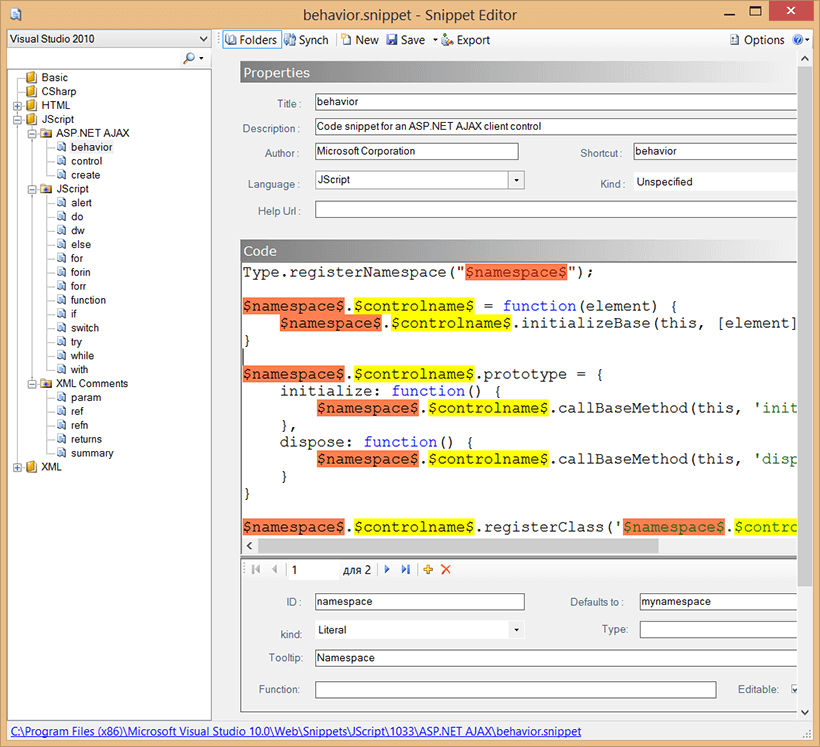Go to next literal record
The width and height of the screenshot is (820, 747).
[387, 570]
